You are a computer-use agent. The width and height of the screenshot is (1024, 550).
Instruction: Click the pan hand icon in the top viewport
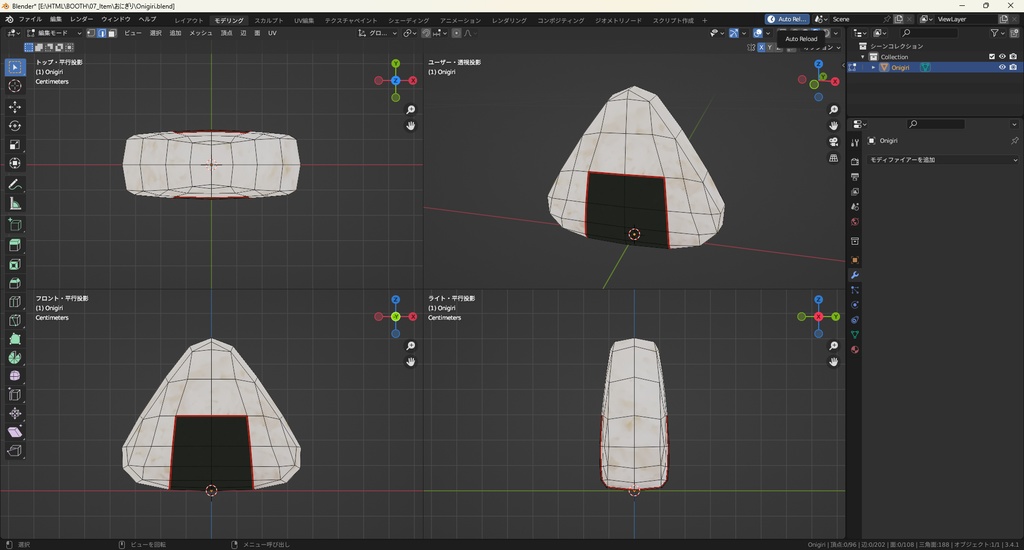[411, 126]
